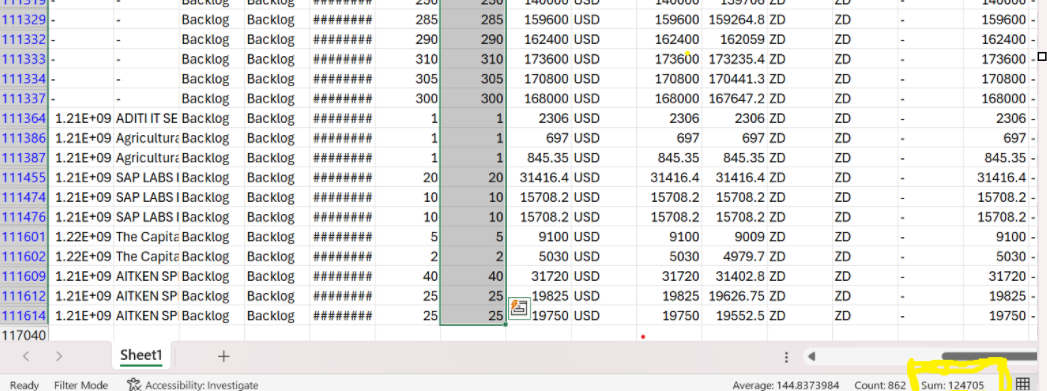Select row header 111474
Screen dimensions: 1047x391
point(24,198)
